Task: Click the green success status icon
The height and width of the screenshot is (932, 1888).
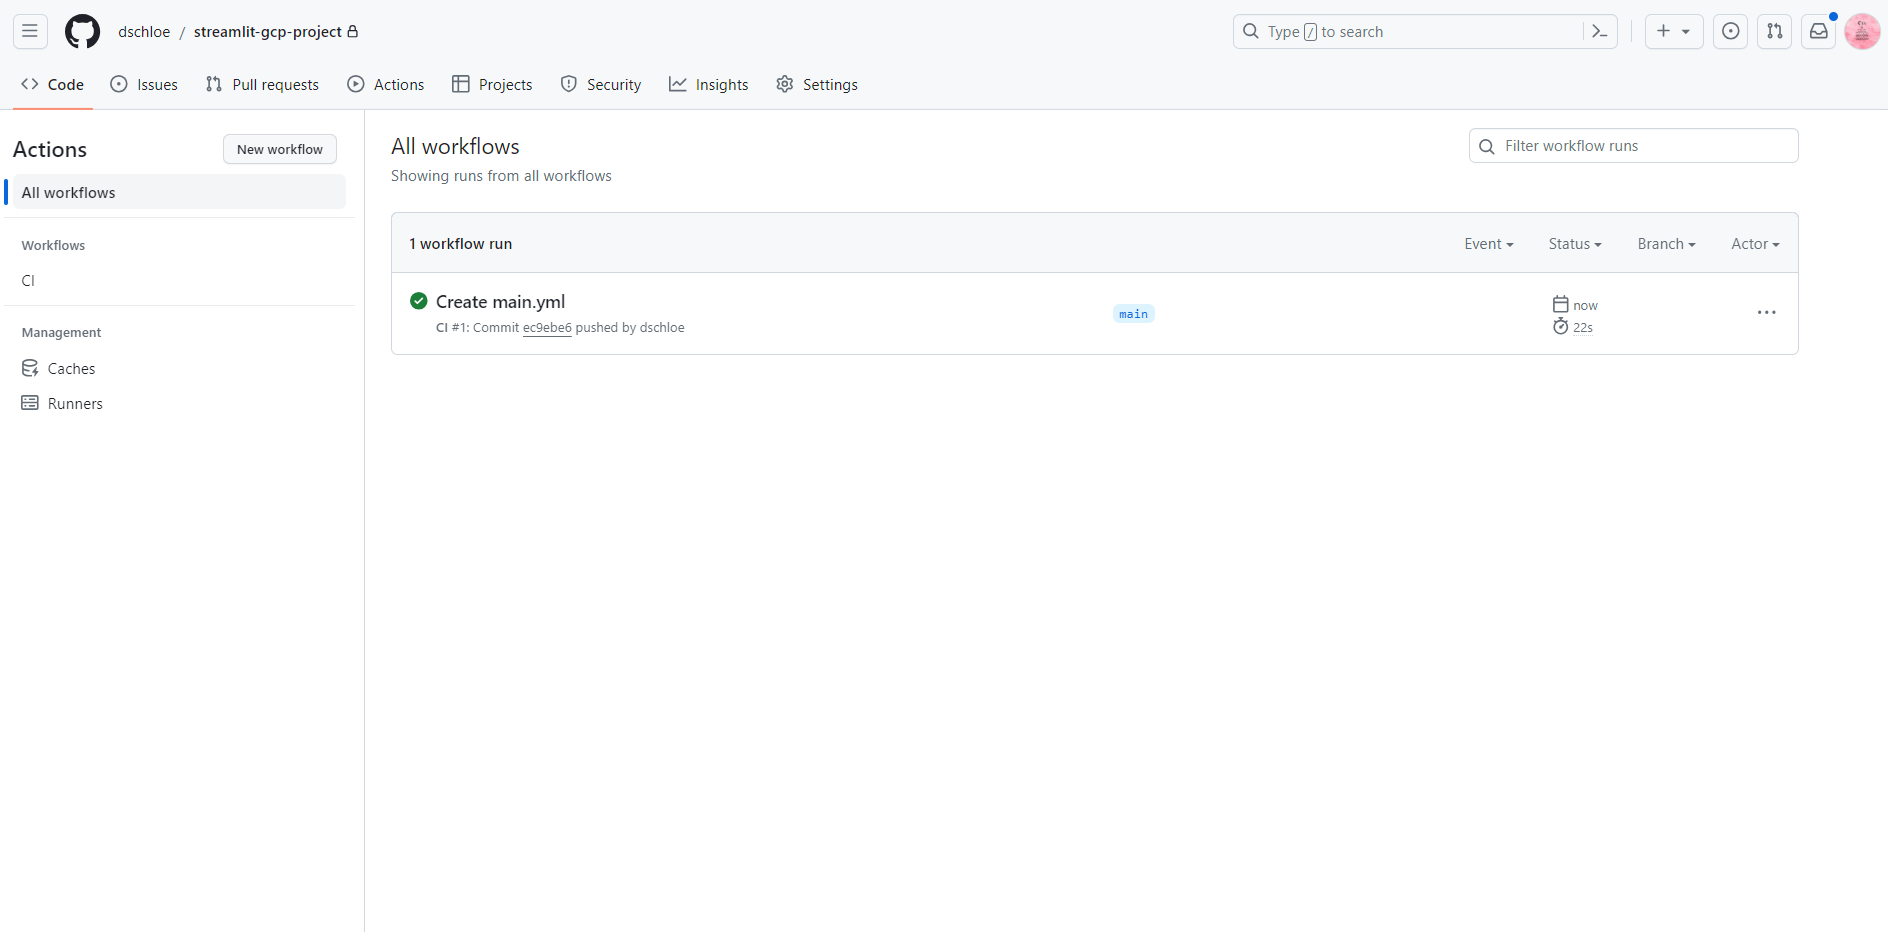Action: tap(419, 301)
